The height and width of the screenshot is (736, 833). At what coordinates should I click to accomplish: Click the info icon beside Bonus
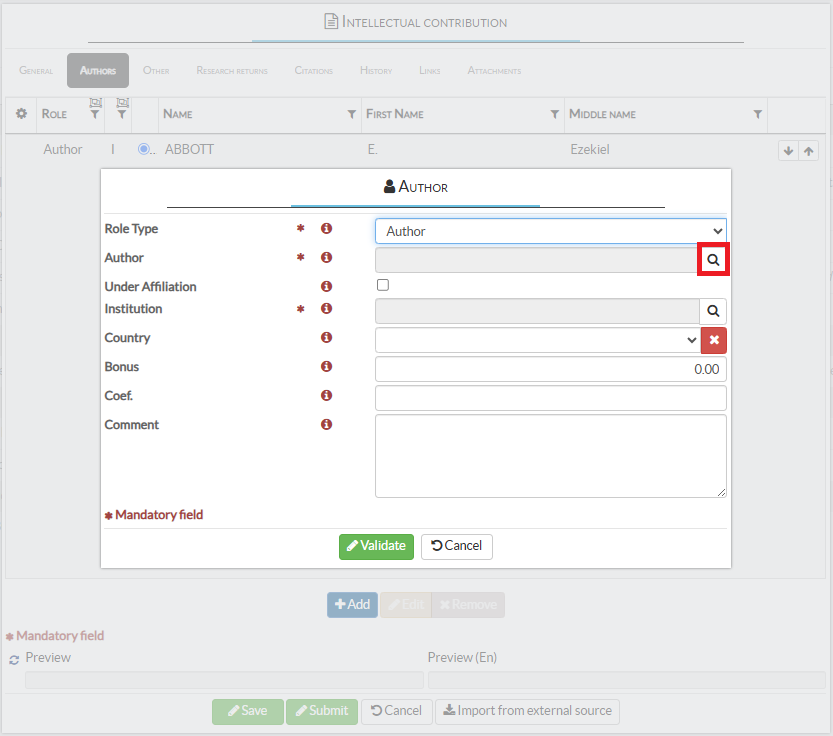click(326, 367)
